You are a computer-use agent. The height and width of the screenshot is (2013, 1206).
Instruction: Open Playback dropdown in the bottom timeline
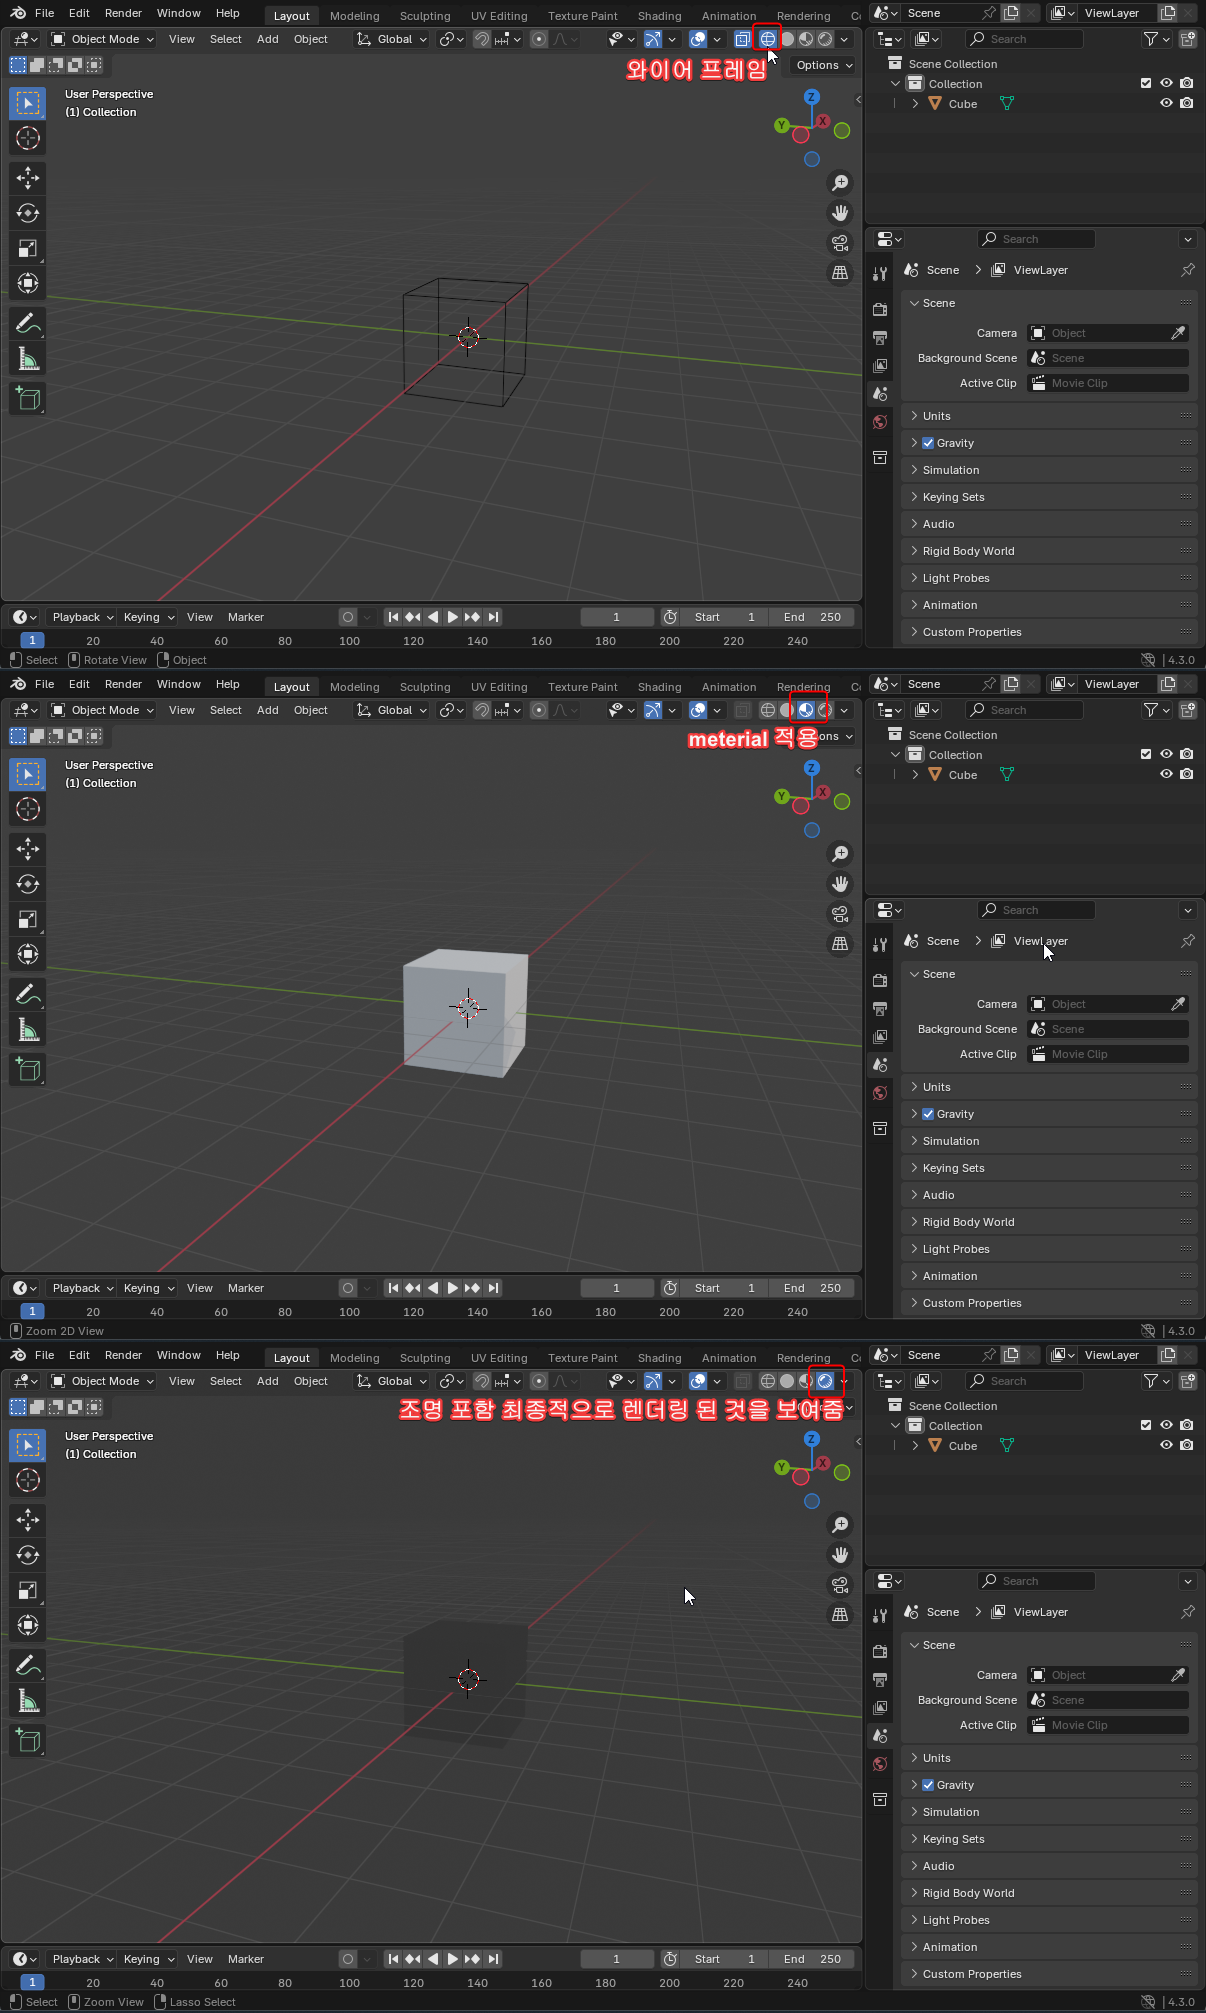[83, 1959]
